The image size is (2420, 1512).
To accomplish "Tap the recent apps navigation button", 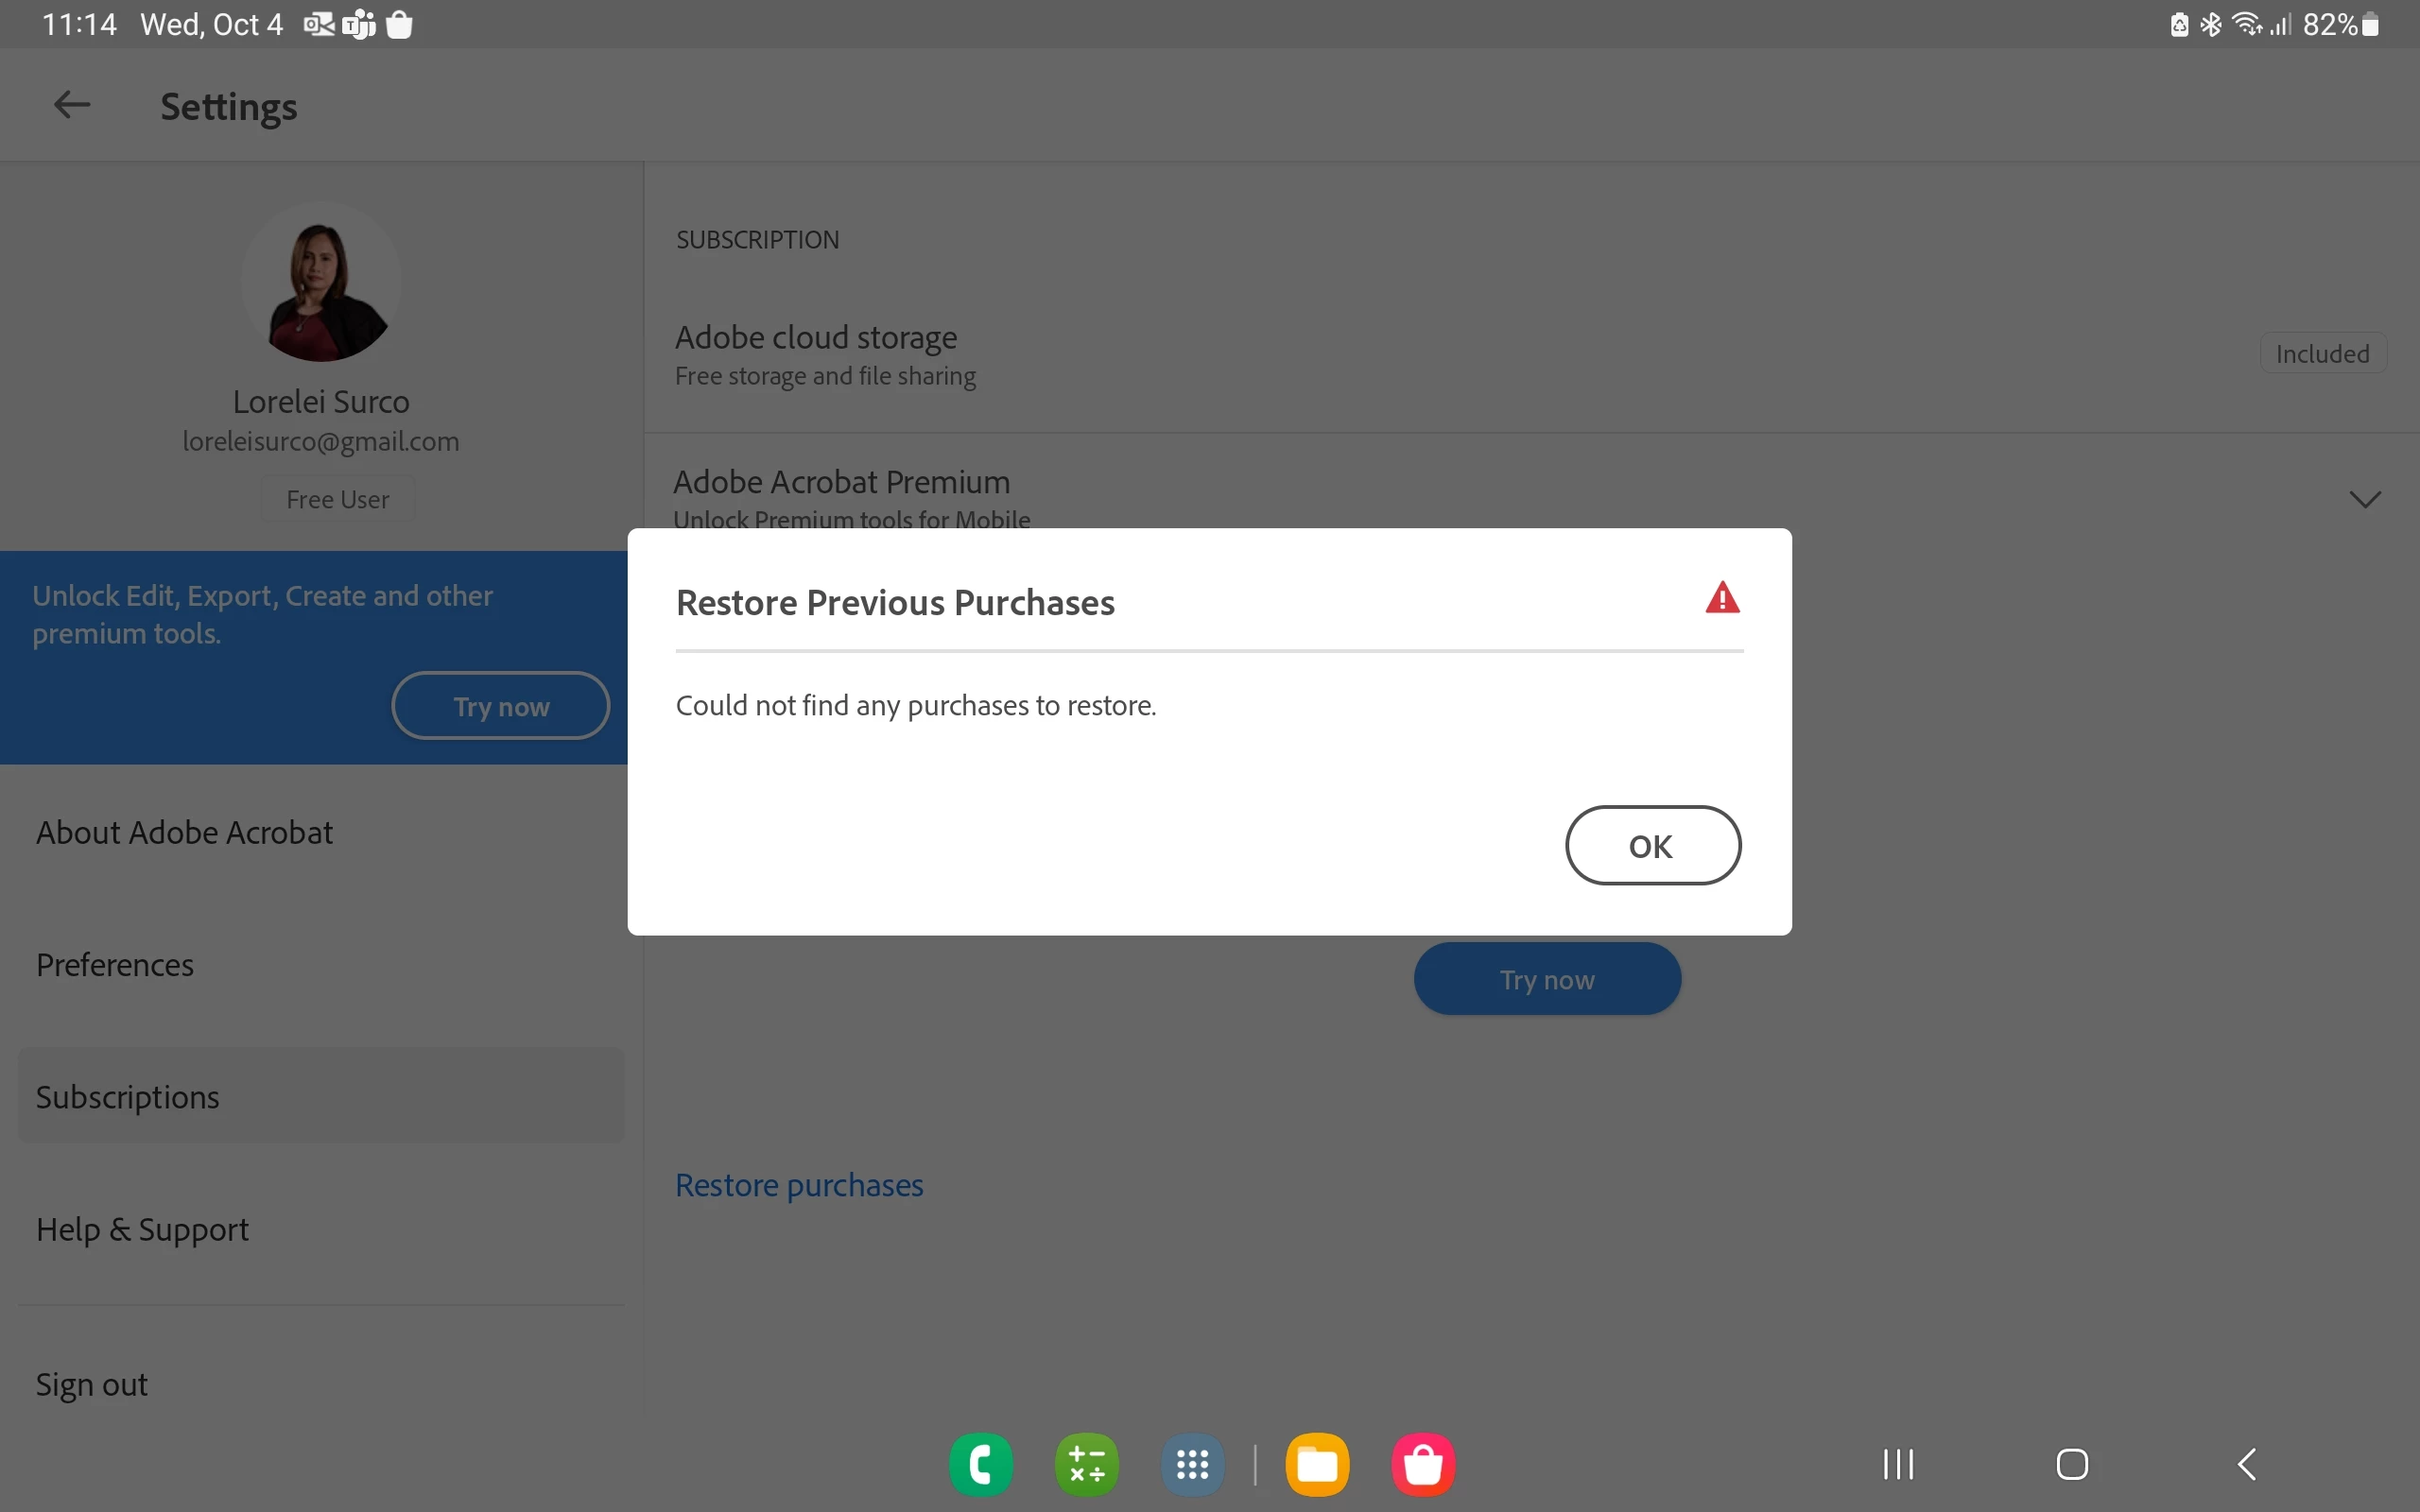I will point(1897,1465).
